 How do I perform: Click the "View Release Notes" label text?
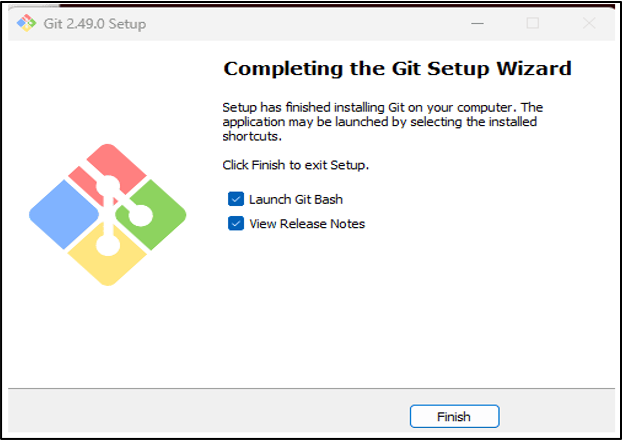point(307,223)
